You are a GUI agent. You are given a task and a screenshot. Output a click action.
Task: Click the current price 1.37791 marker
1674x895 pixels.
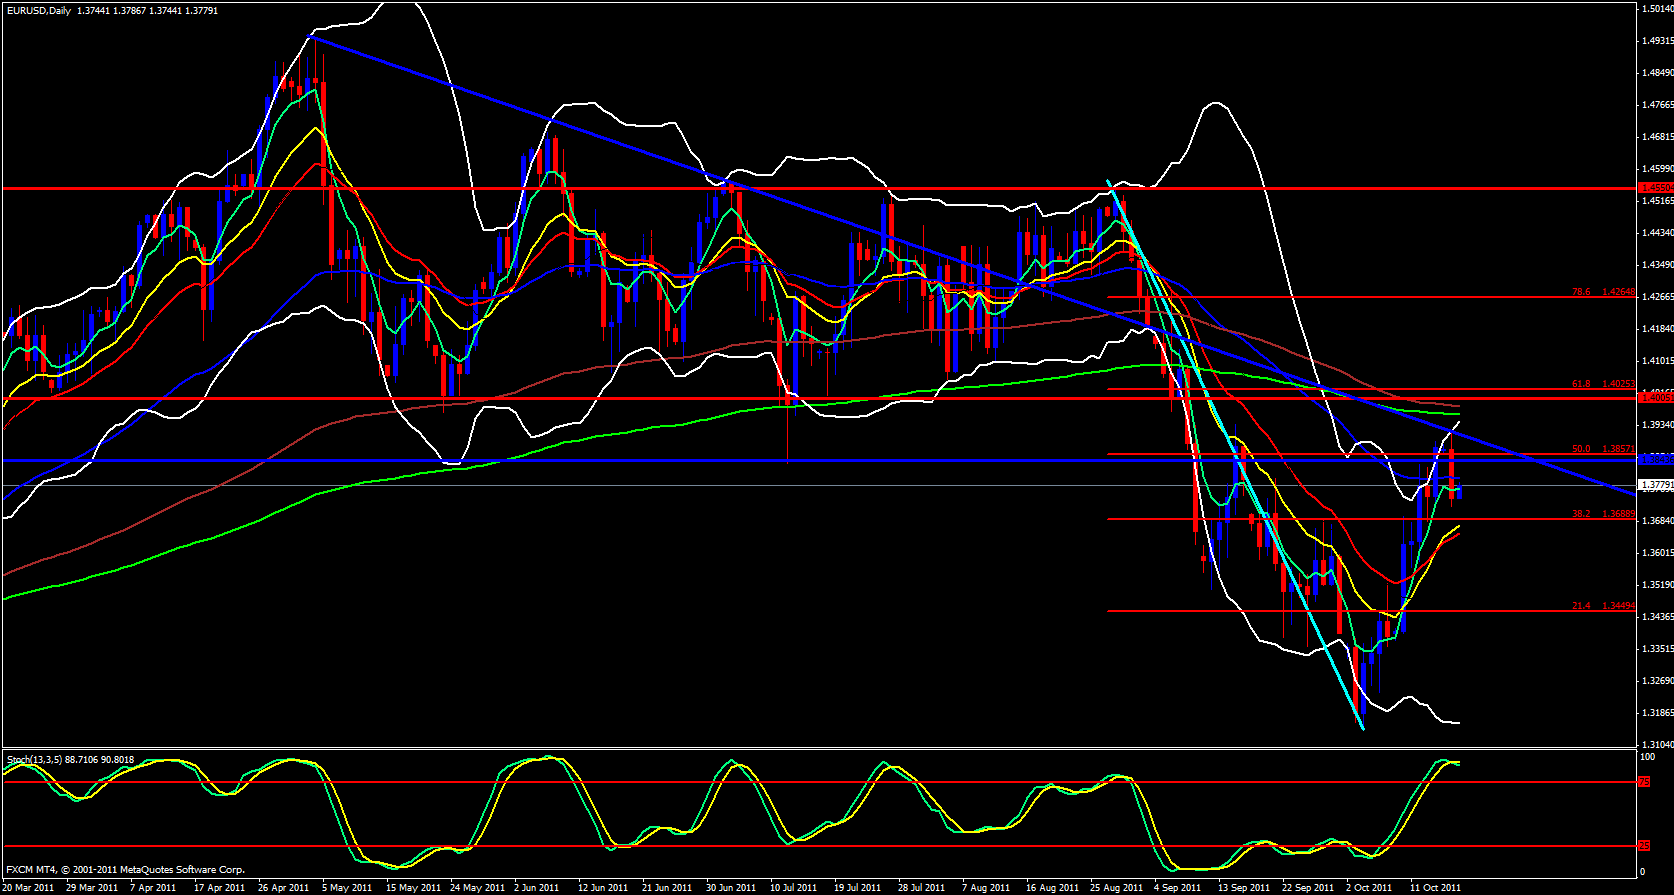point(1656,486)
